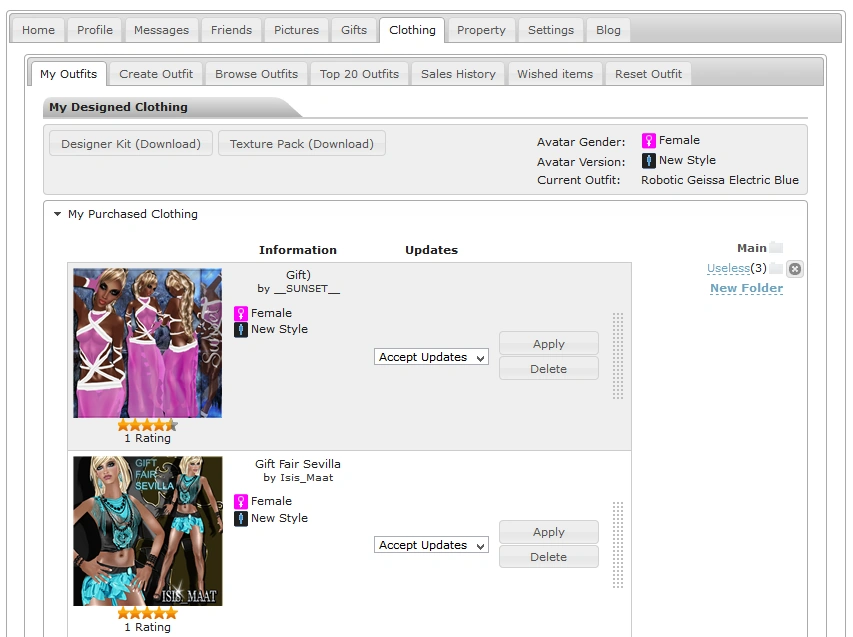Delete the Useless folder with x icon
The height and width of the screenshot is (637, 853).
pyautogui.click(x=794, y=268)
